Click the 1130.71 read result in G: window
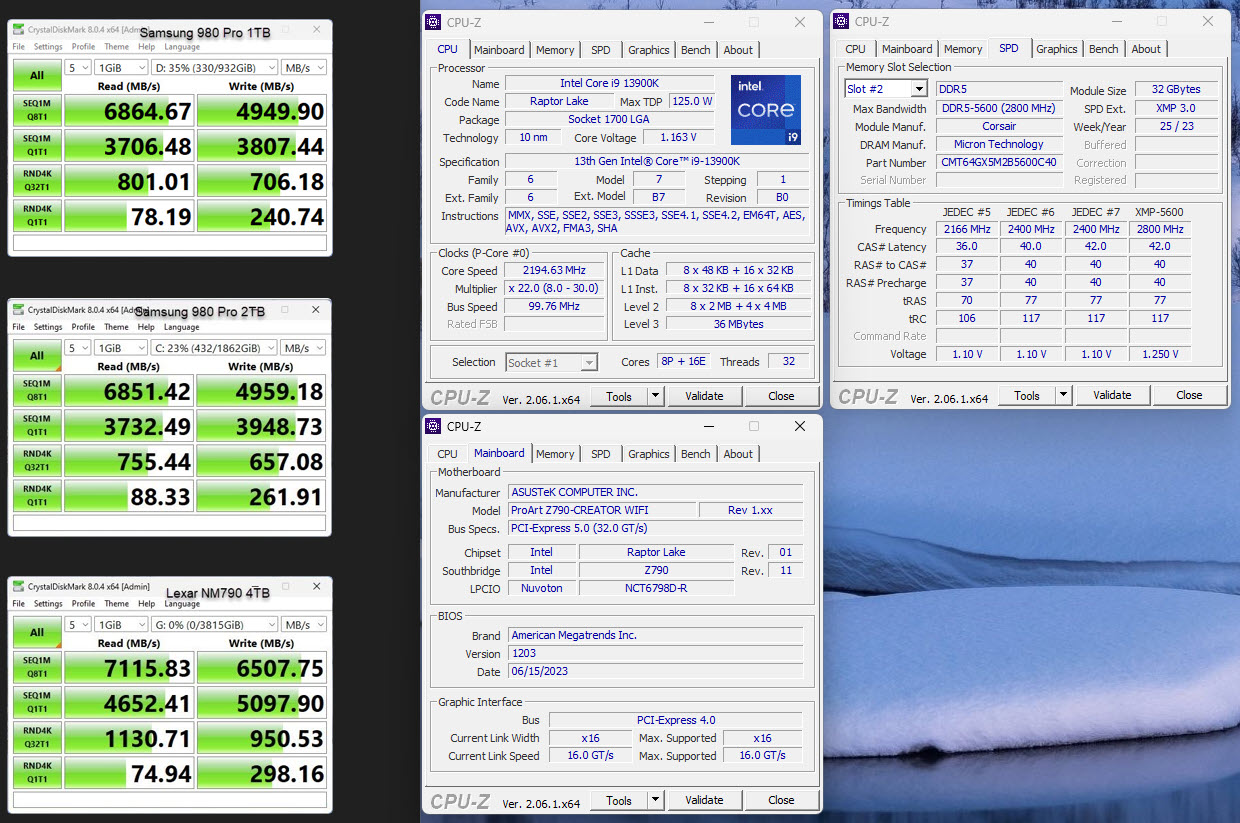 (129, 738)
